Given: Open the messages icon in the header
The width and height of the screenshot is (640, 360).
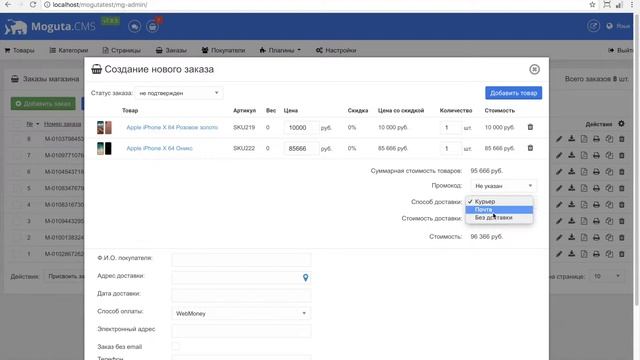Looking at the screenshot, I should [x=134, y=27].
